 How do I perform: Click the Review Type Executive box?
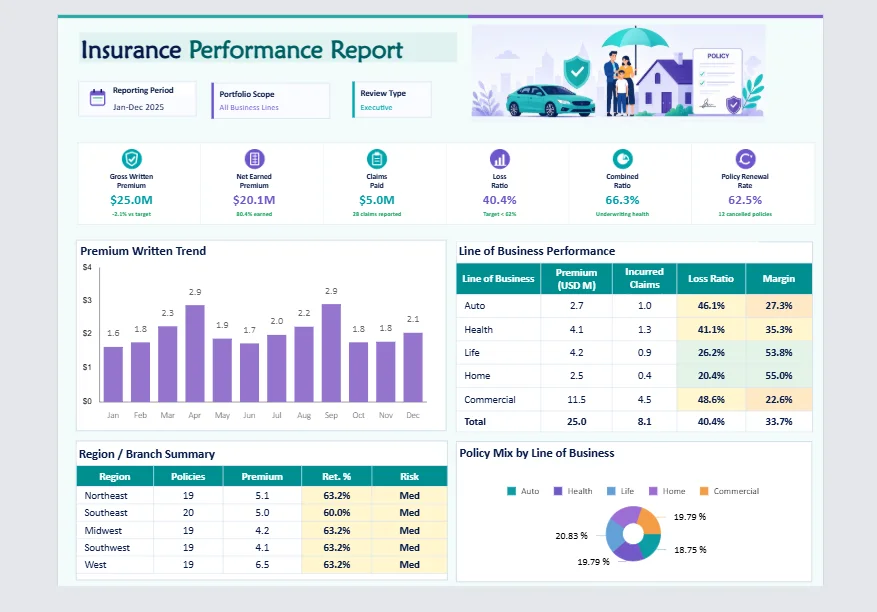392,100
